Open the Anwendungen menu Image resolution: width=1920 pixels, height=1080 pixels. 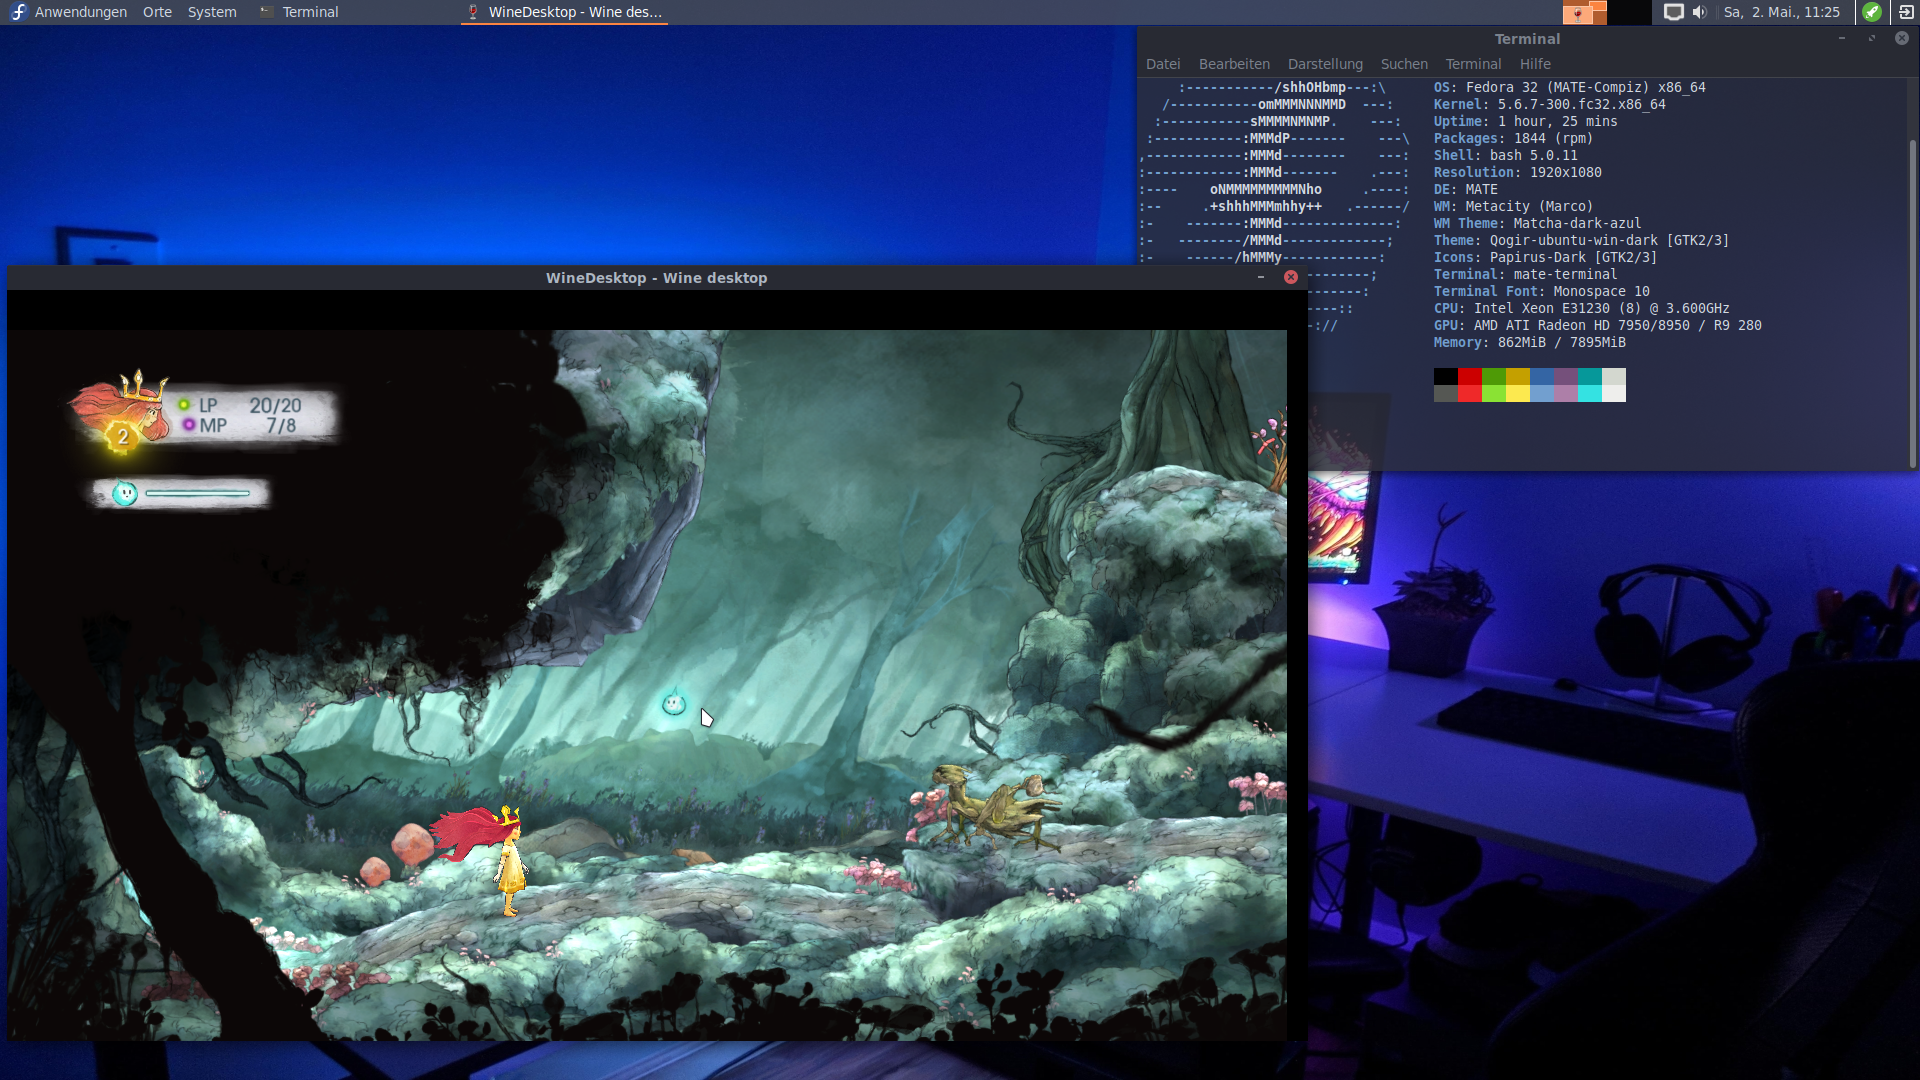click(x=80, y=12)
